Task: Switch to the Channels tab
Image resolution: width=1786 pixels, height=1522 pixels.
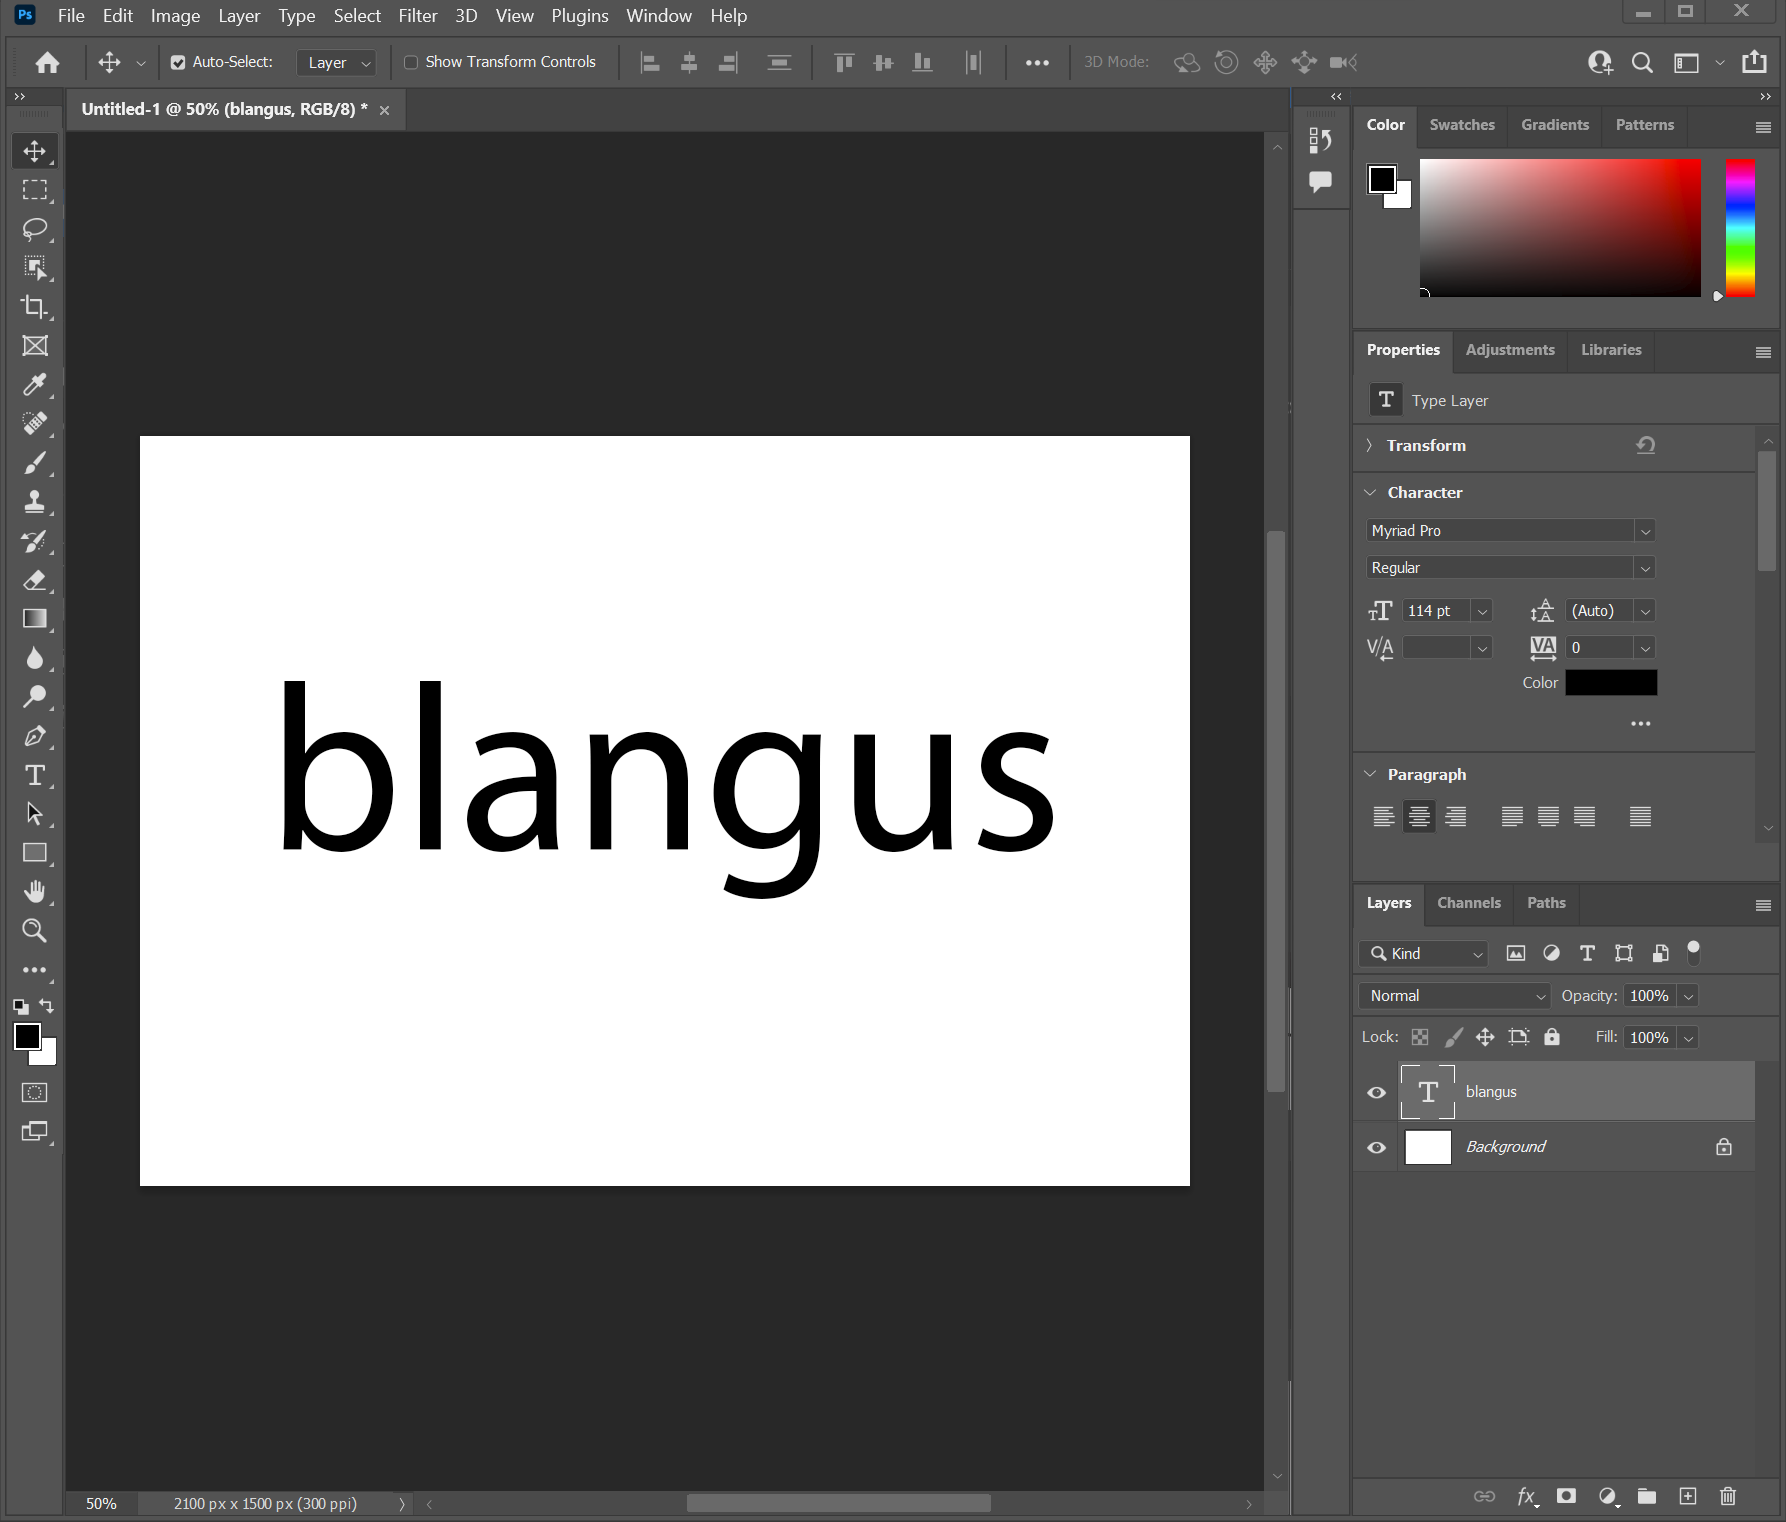Action: pyautogui.click(x=1468, y=903)
